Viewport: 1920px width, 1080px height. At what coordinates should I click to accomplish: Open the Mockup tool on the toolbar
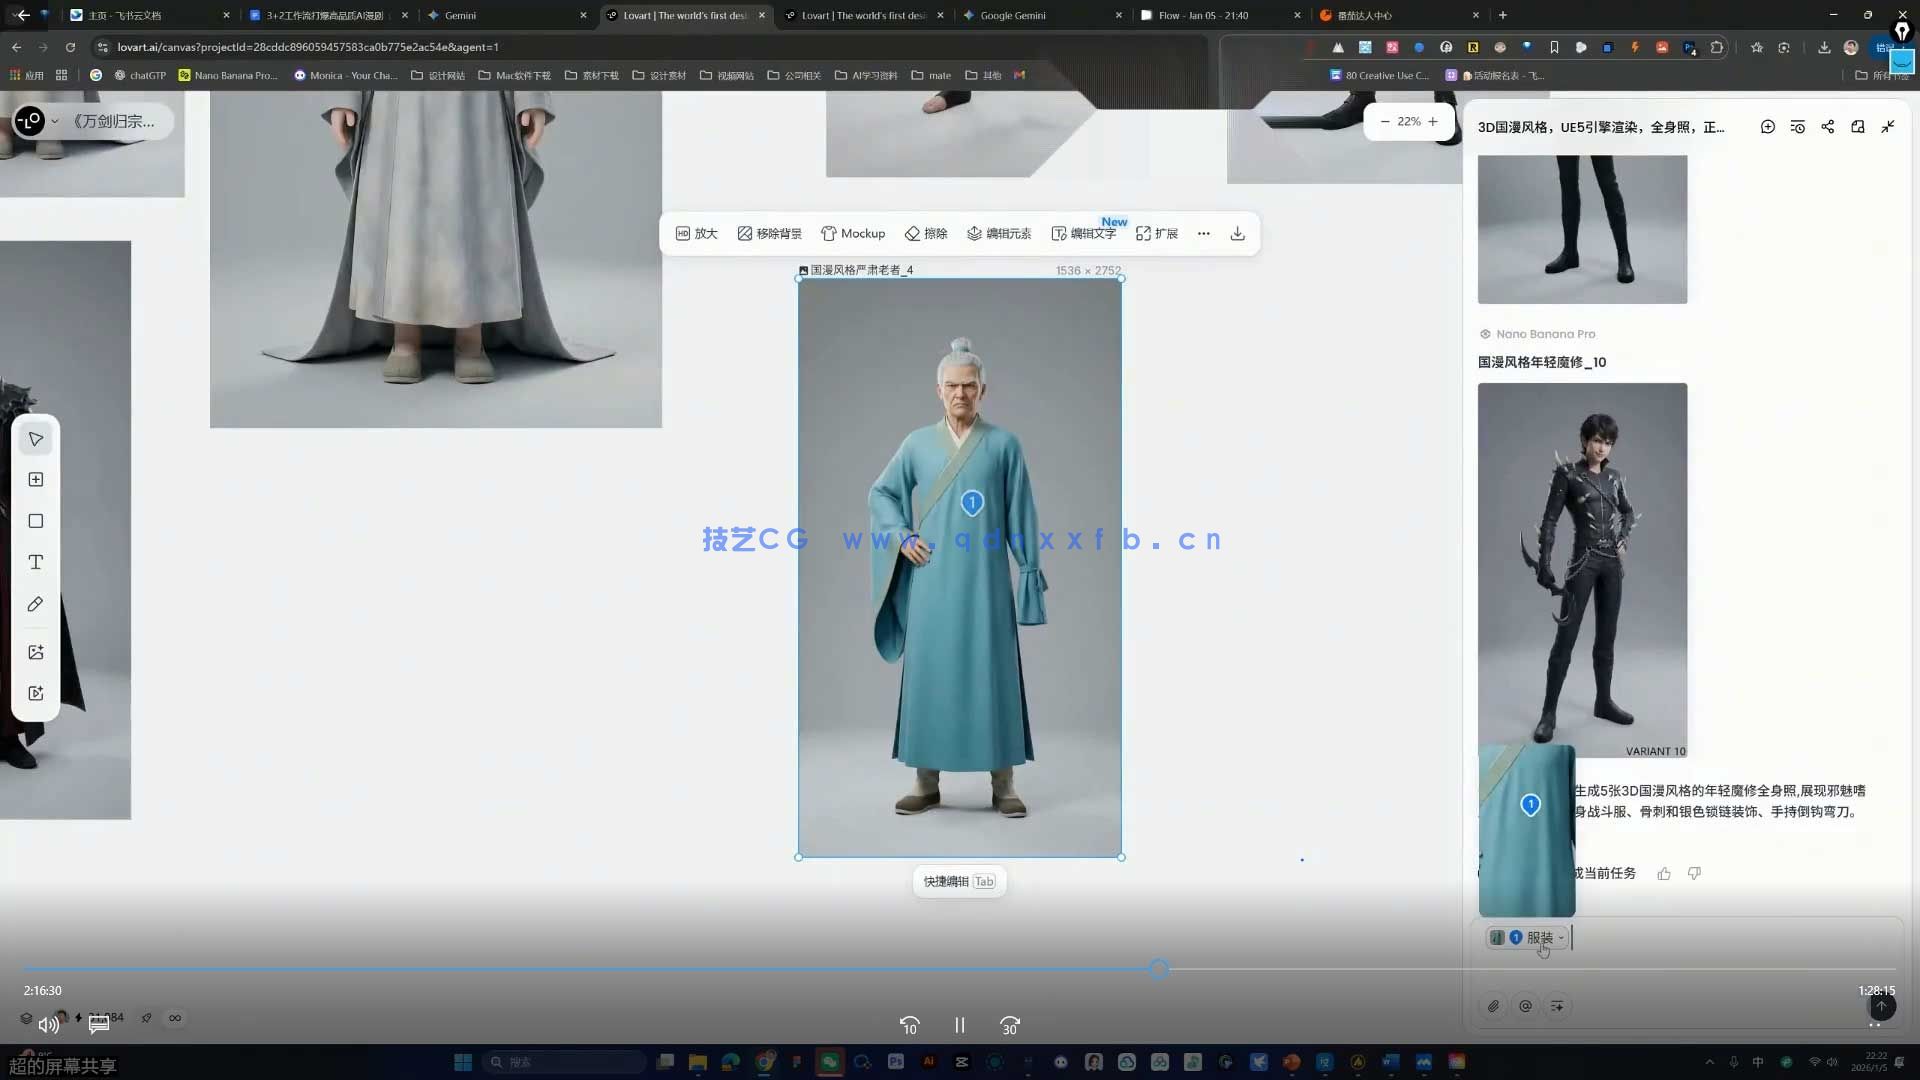(x=853, y=233)
